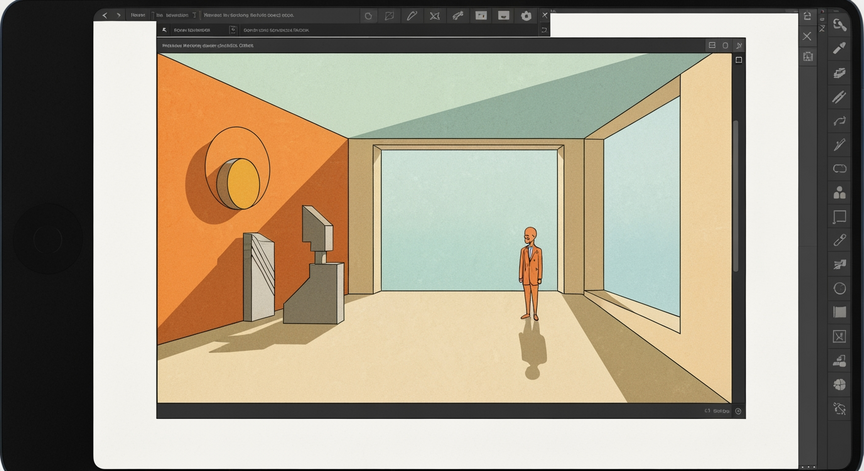This screenshot has width=864, height=471.
Task: Select the stair-step arrow tool in sidebar
Action: (839, 264)
